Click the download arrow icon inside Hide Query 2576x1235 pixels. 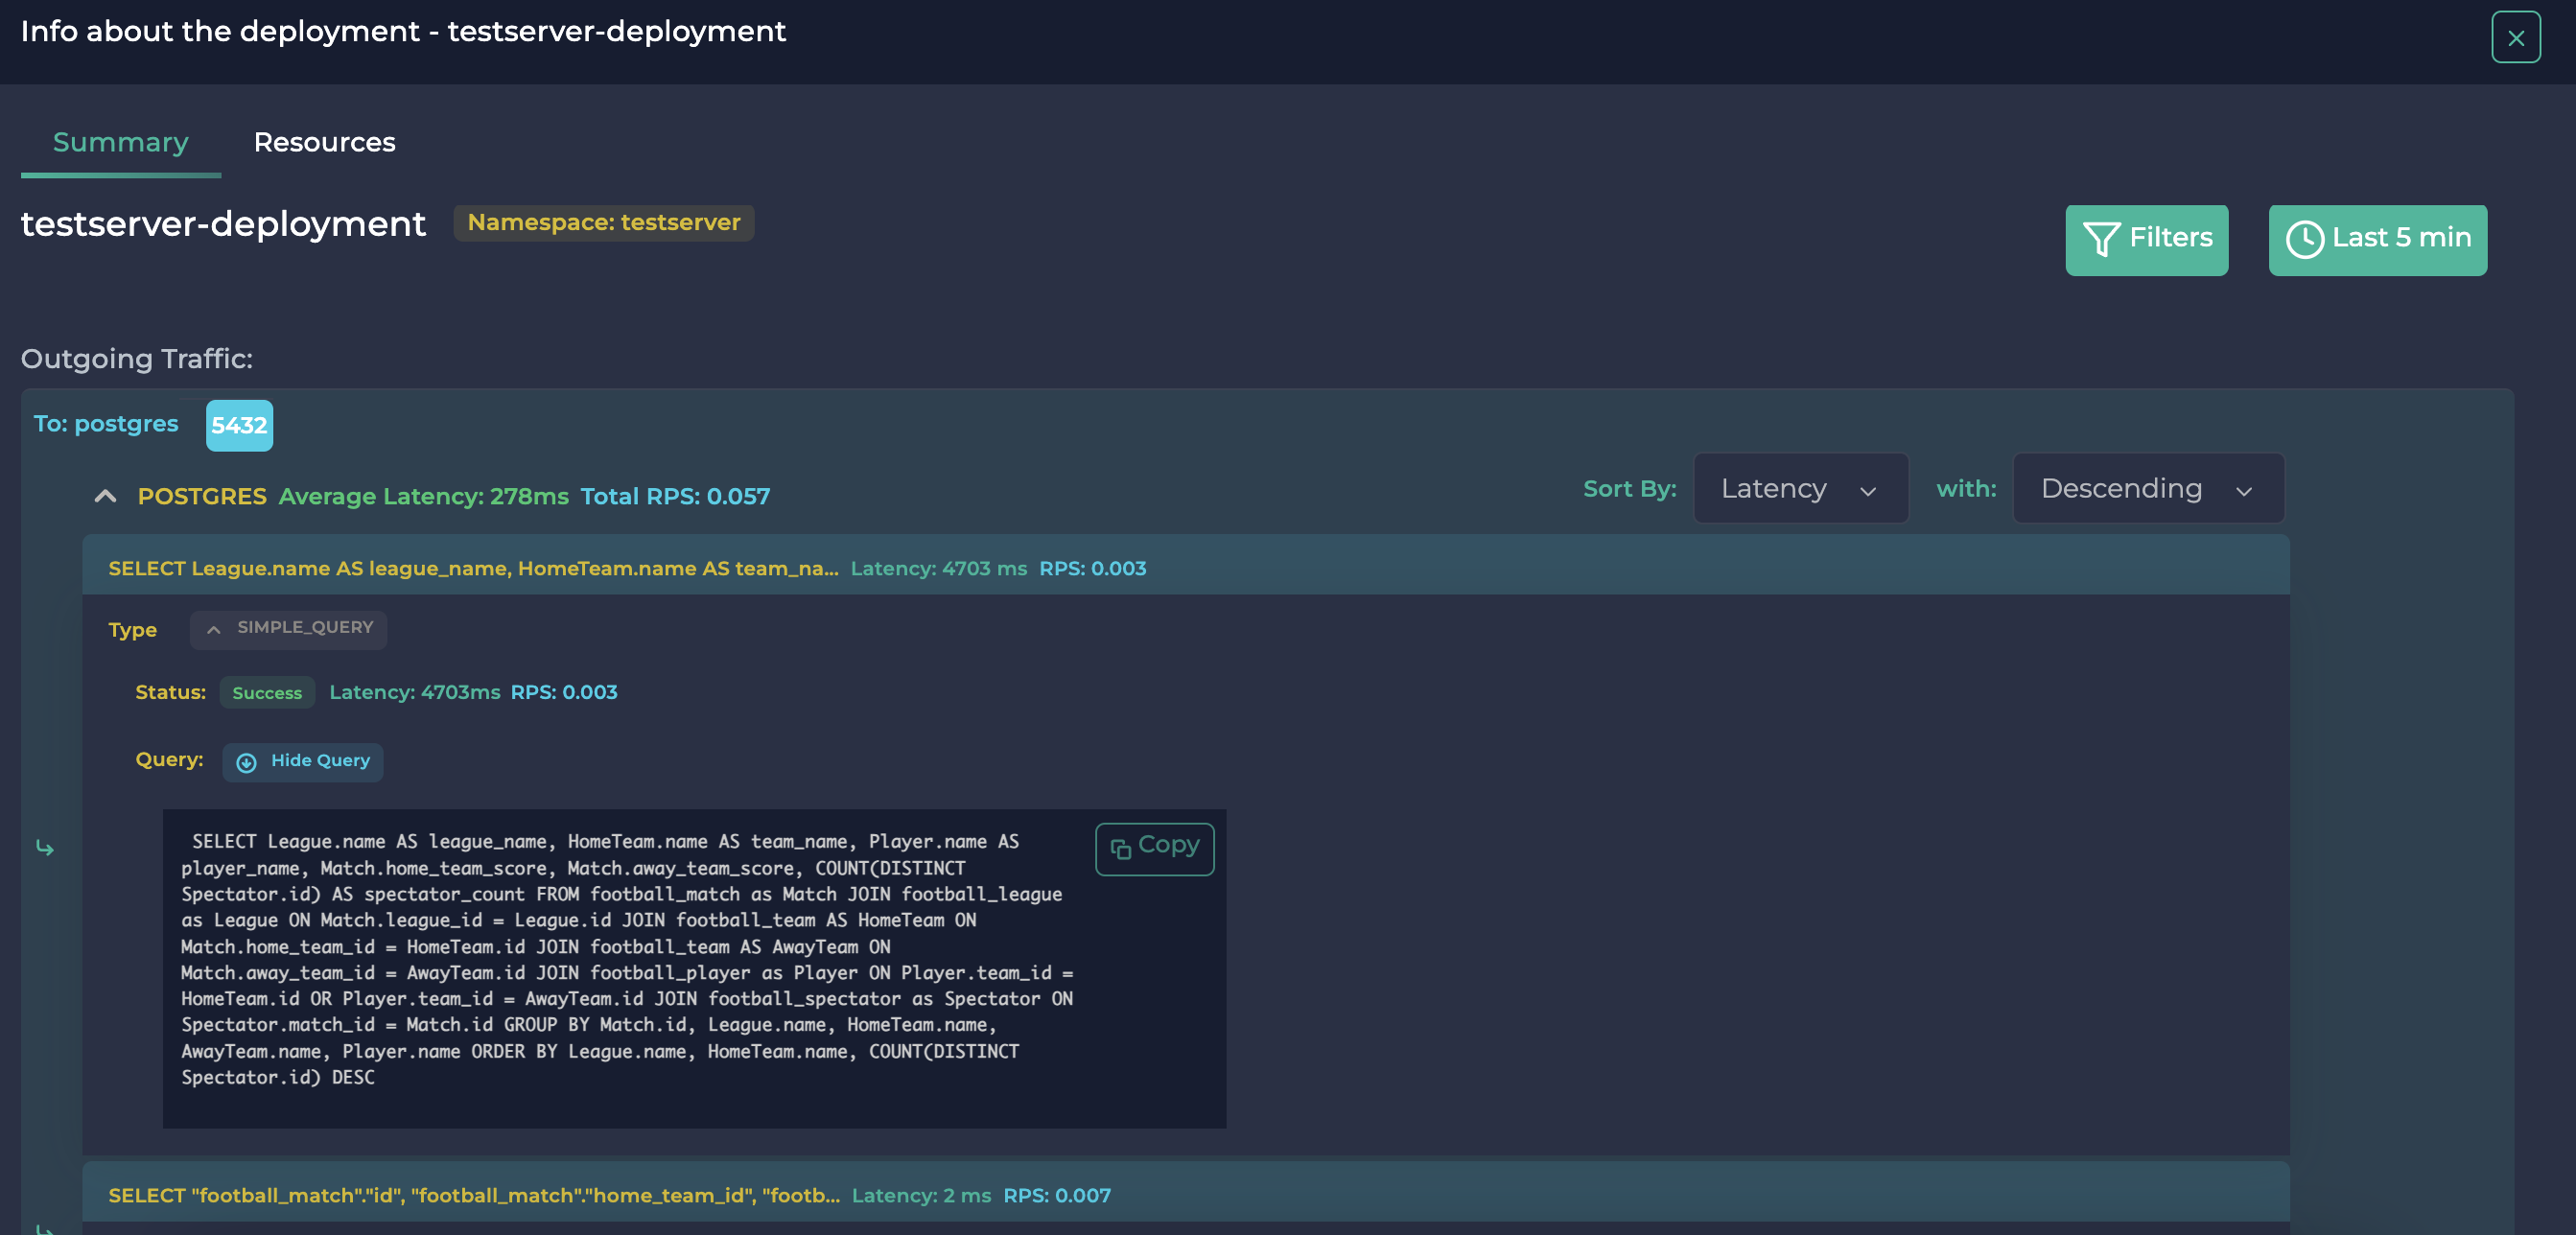pyautogui.click(x=246, y=761)
